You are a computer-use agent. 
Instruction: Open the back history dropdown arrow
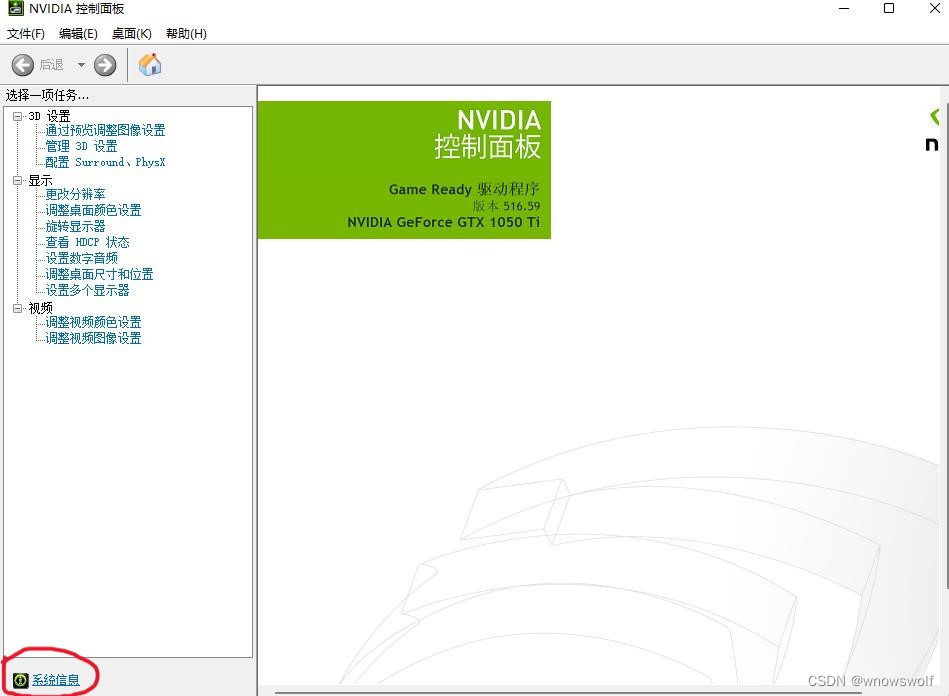[81, 65]
